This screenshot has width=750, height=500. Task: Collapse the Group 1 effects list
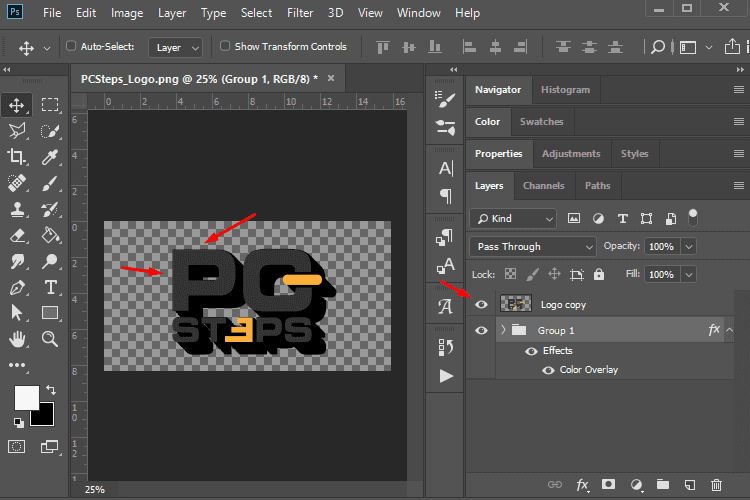(729, 330)
